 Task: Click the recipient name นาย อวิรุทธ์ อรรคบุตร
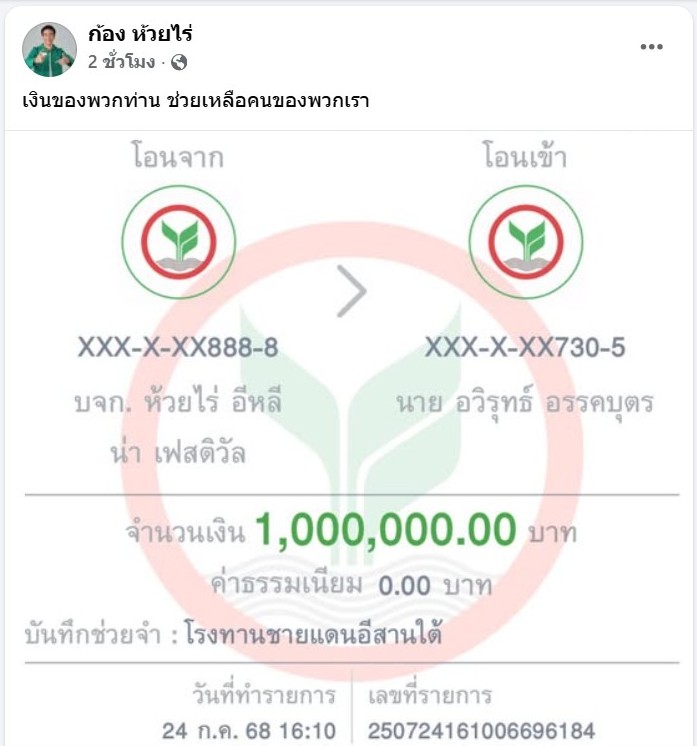(525, 402)
